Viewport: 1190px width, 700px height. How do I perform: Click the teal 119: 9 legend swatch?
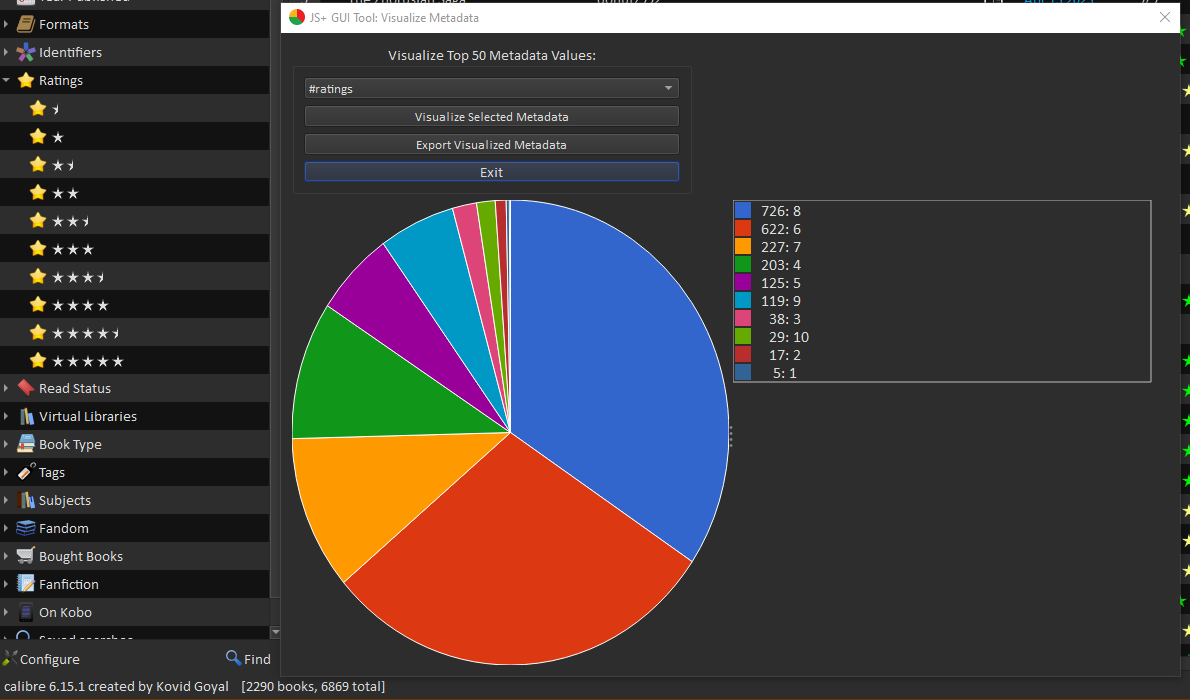[743, 301]
